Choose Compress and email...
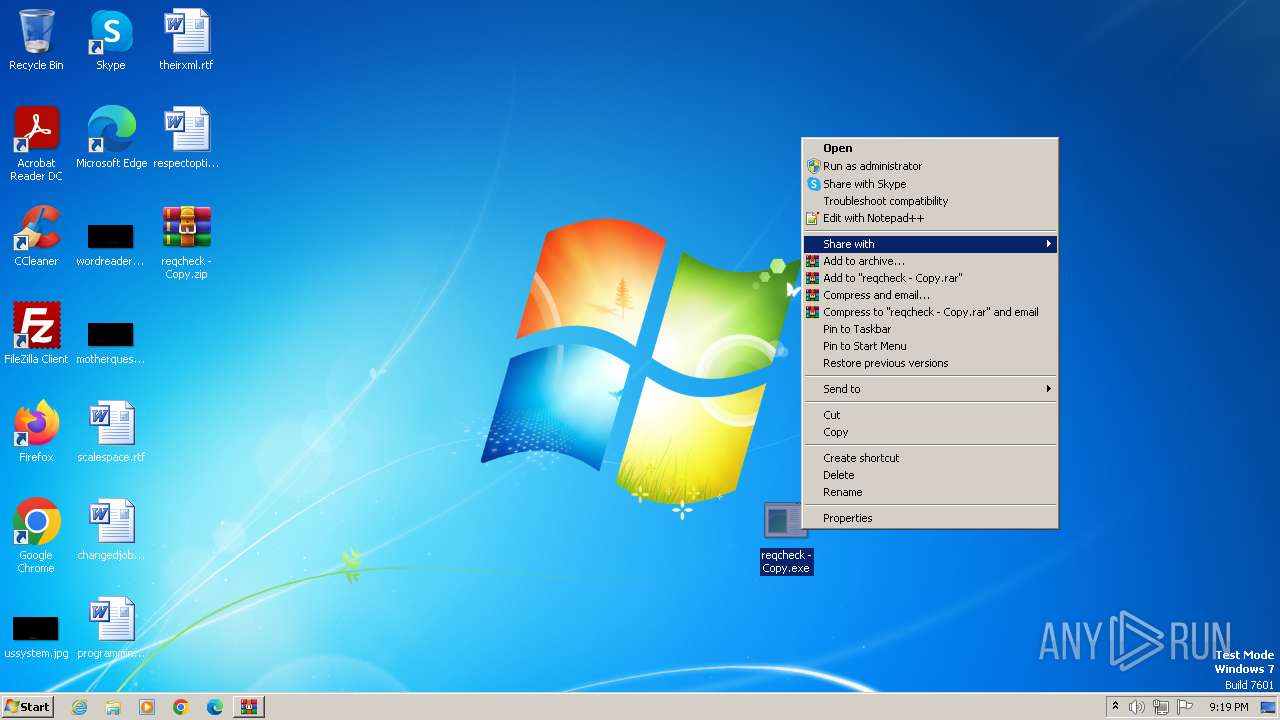 click(x=930, y=295)
